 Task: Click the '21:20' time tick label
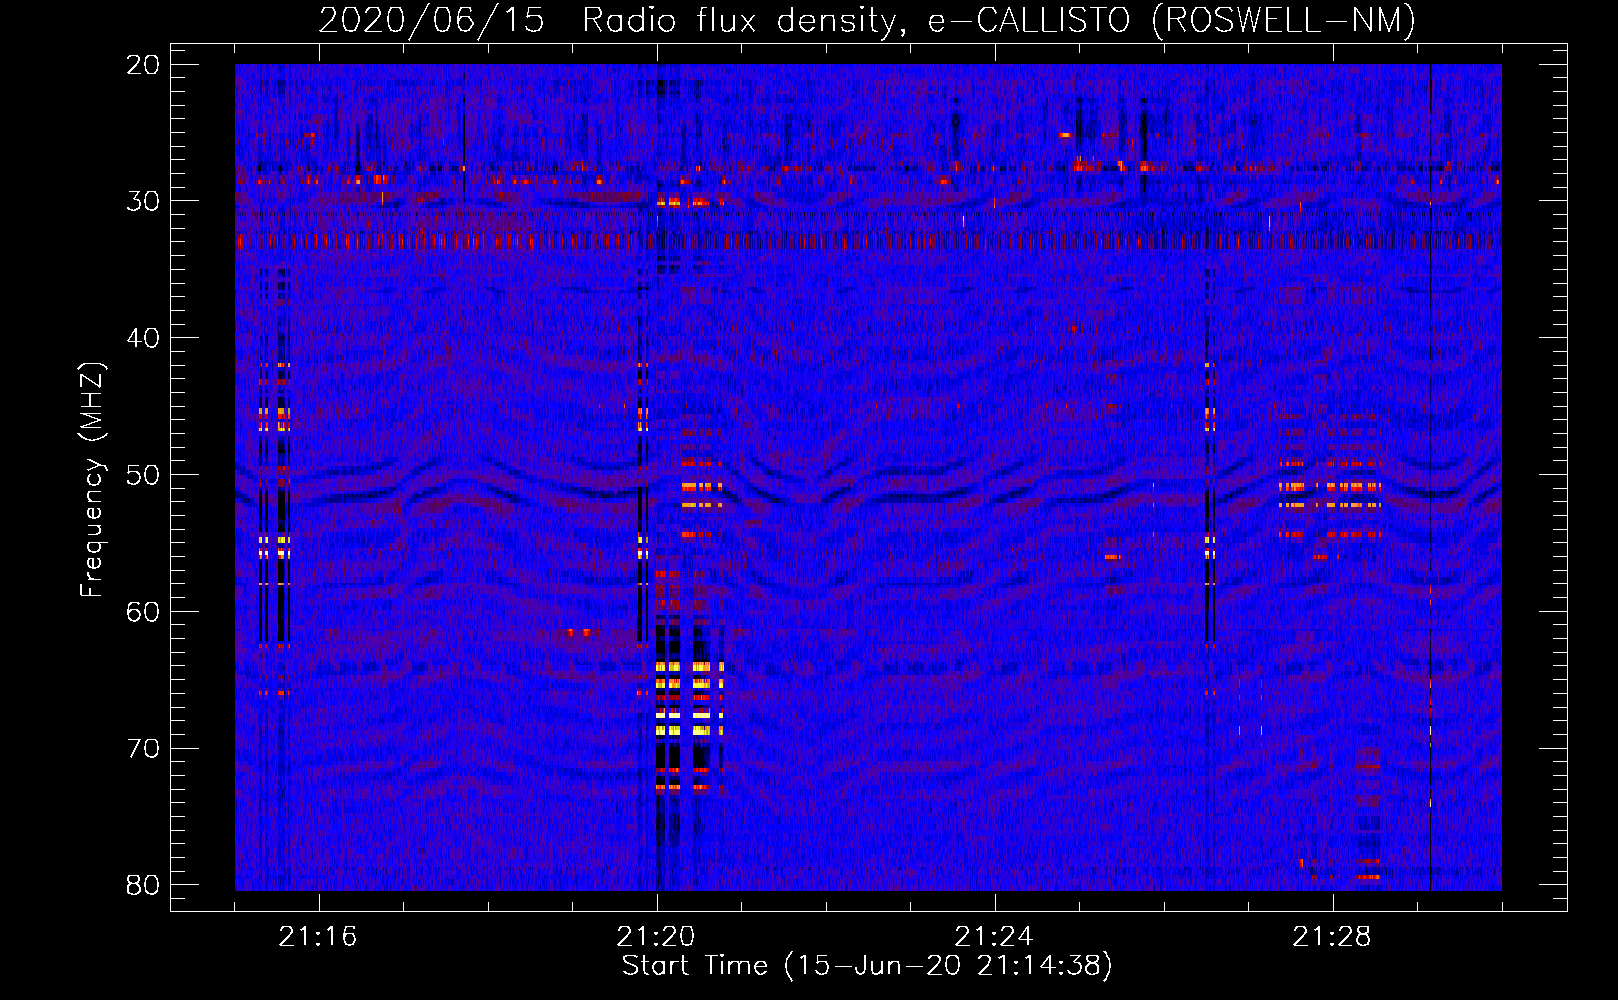pyautogui.click(x=656, y=937)
